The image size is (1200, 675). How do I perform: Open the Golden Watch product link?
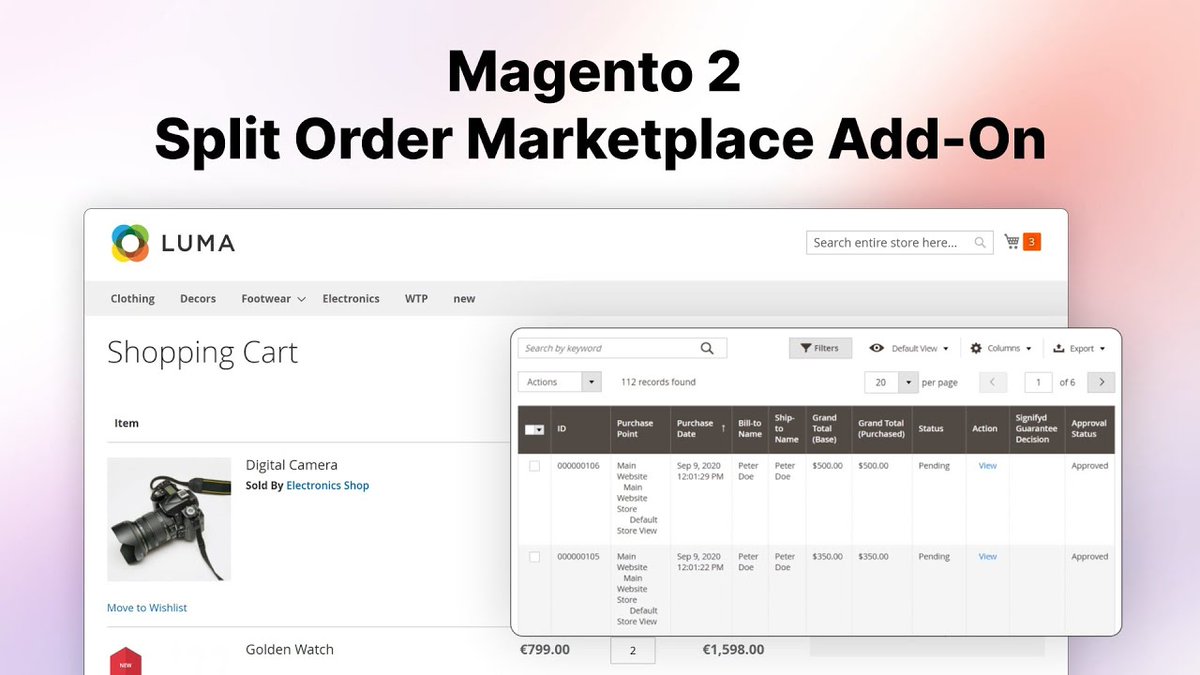[x=290, y=650]
